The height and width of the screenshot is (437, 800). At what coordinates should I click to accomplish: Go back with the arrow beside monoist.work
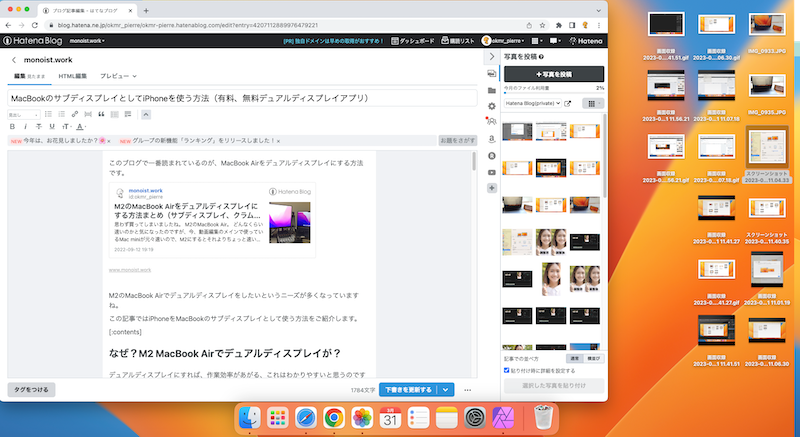[14, 60]
